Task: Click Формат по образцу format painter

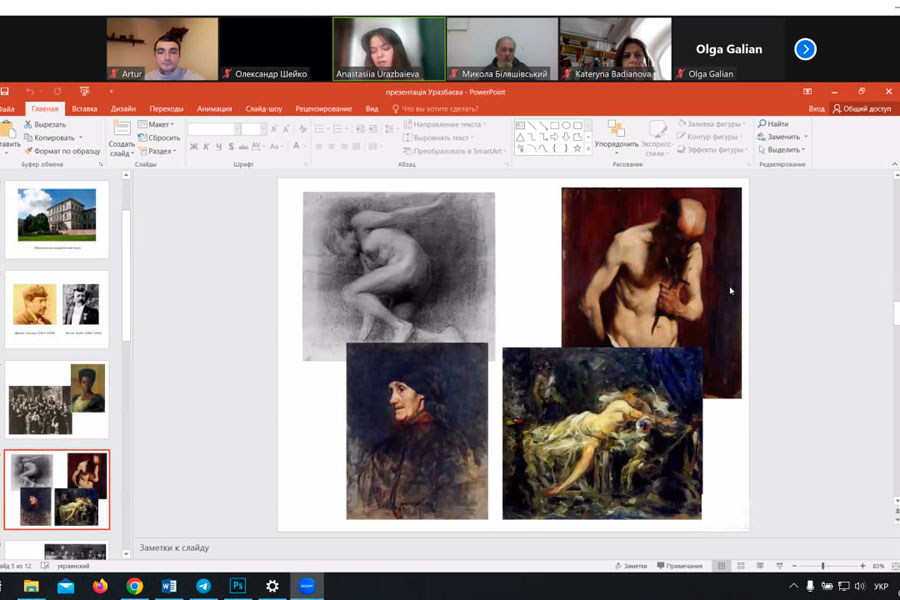Action: pyautogui.click(x=61, y=151)
